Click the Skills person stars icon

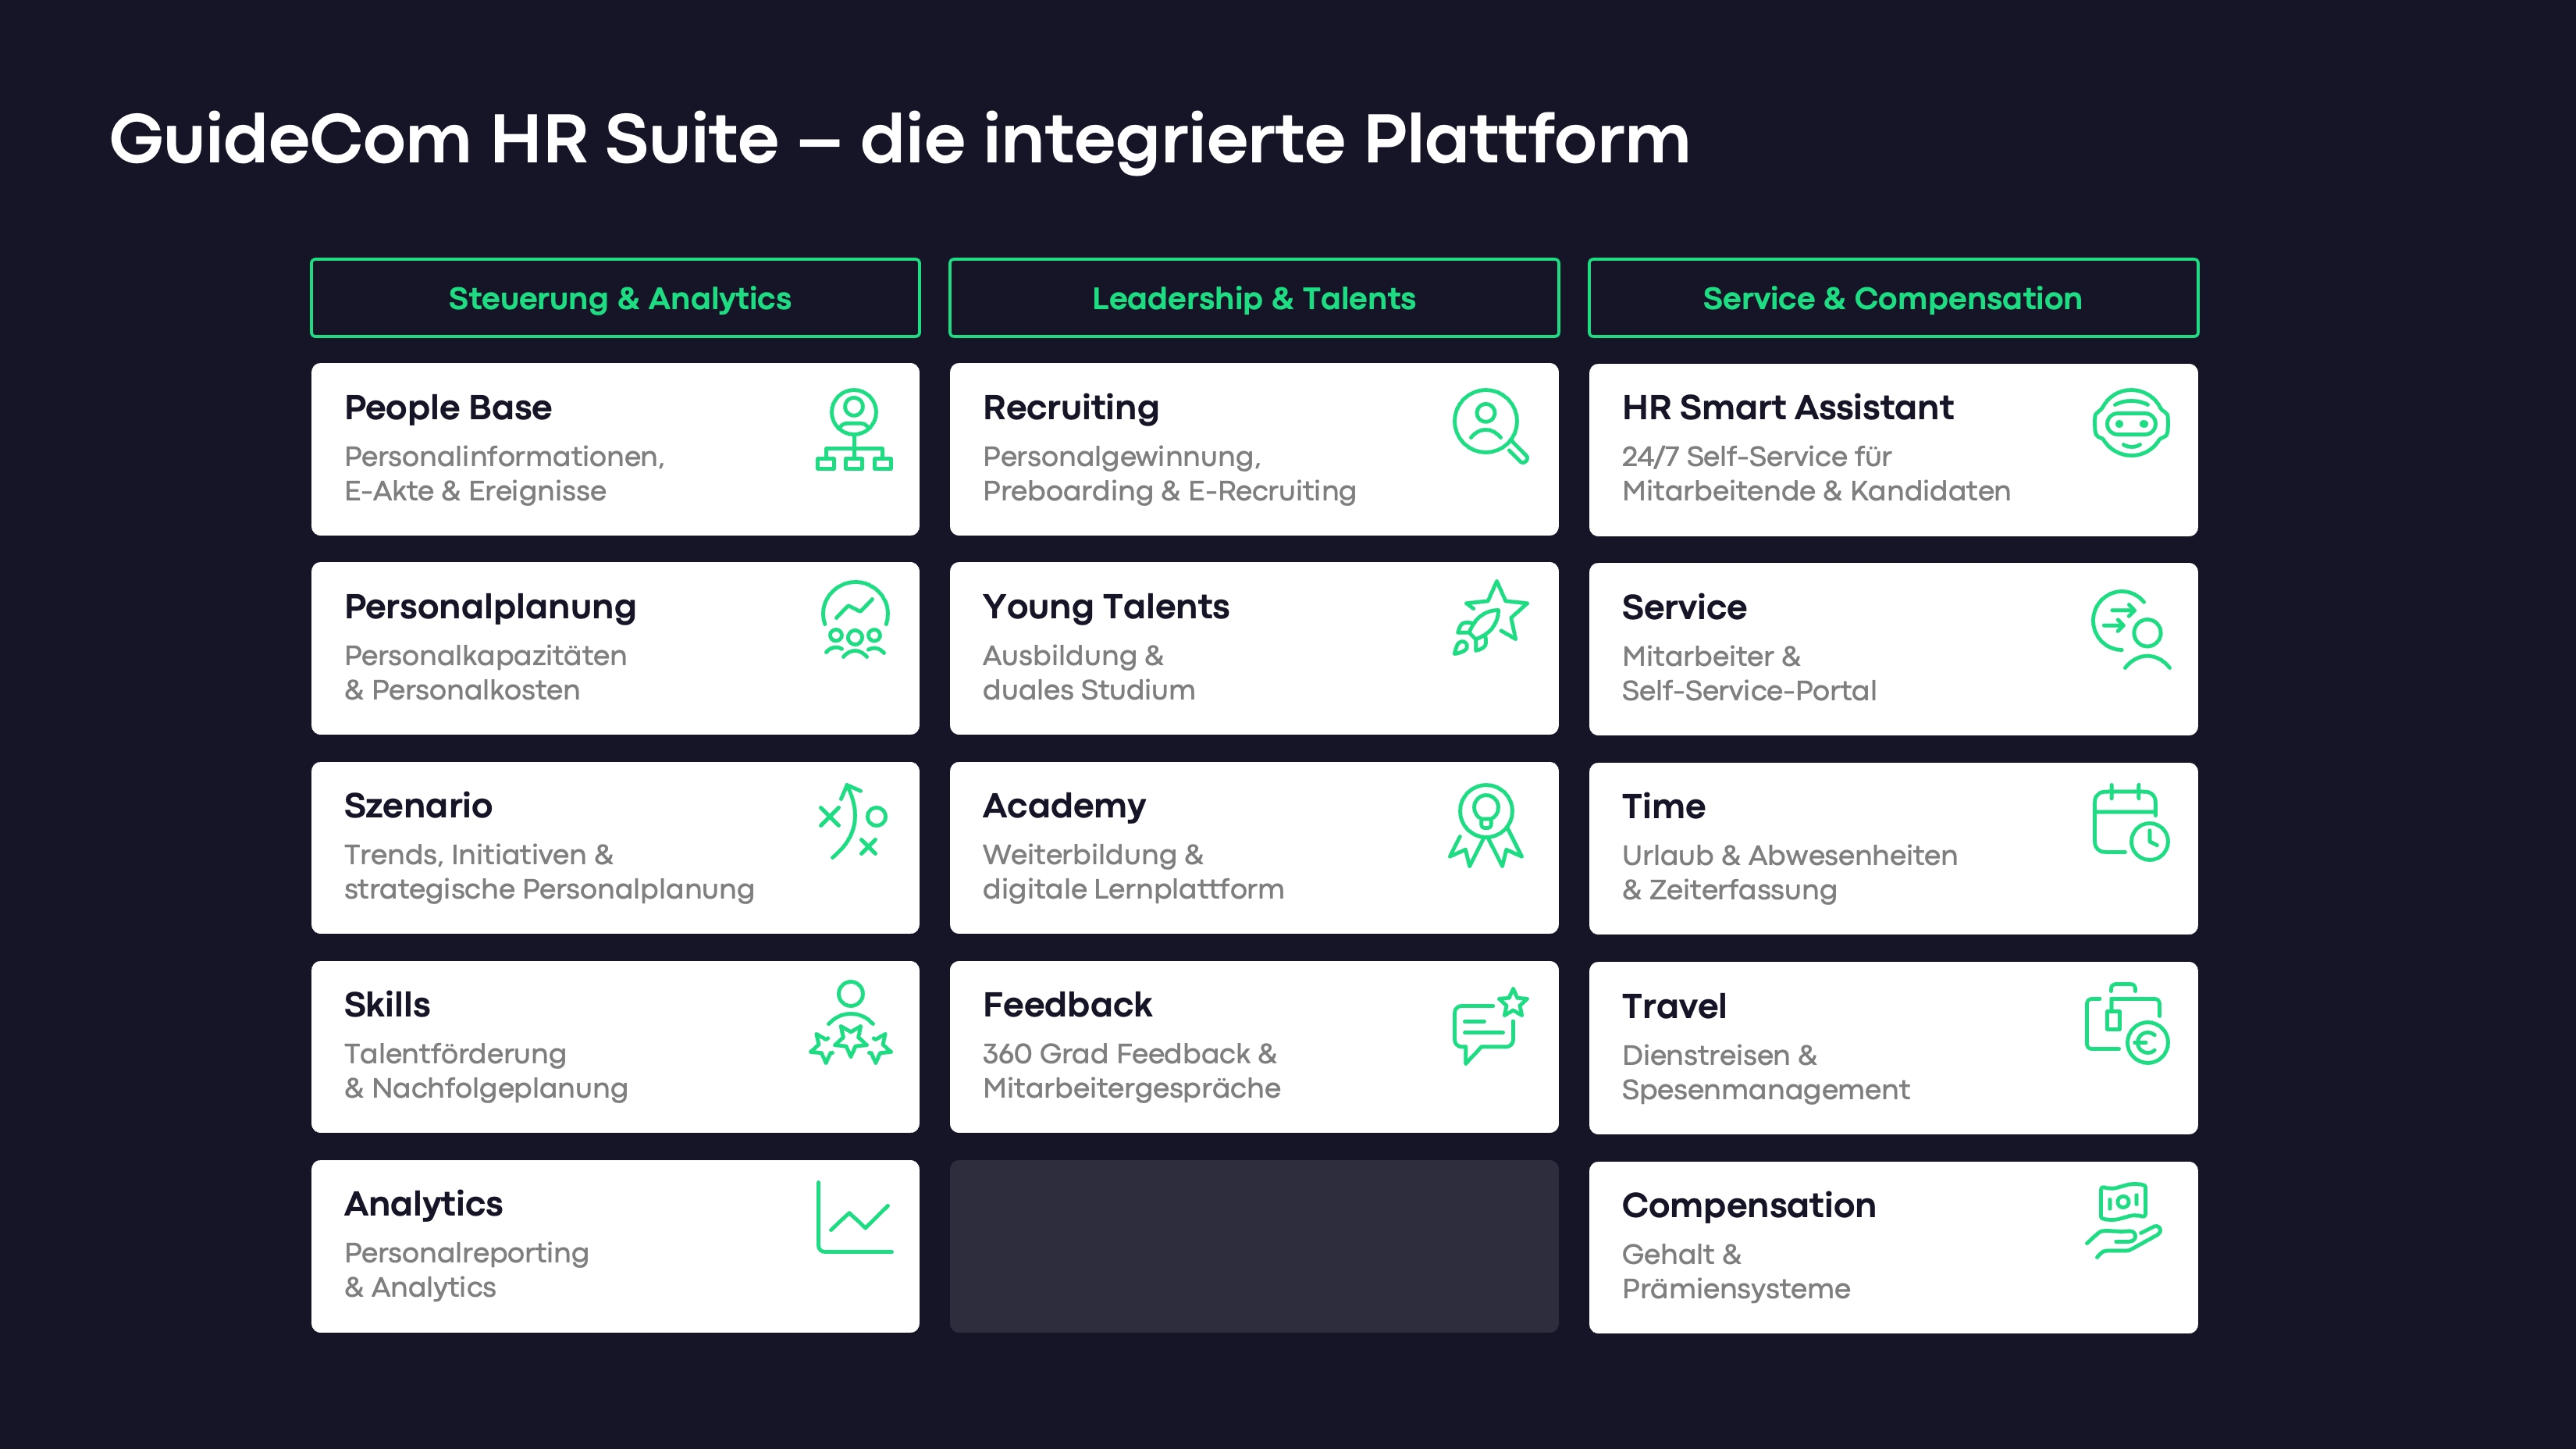click(850, 1023)
